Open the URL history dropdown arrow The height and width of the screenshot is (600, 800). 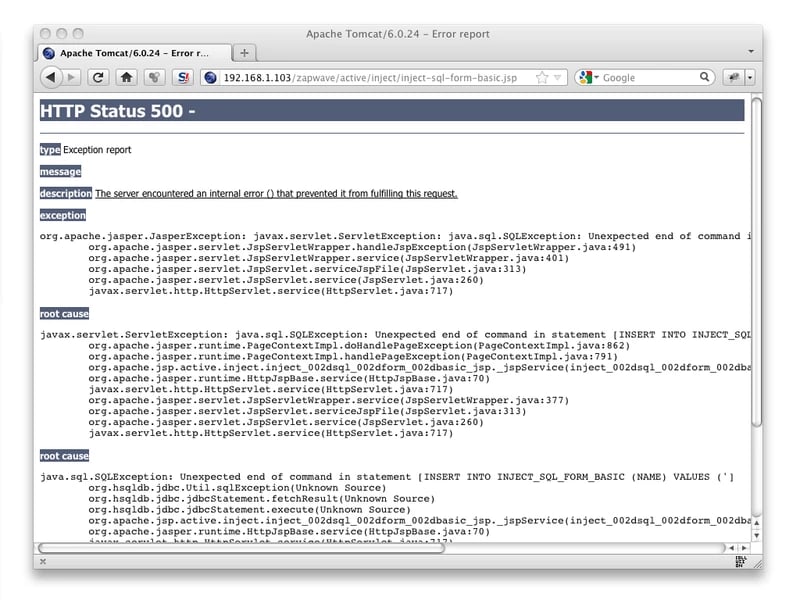coord(558,77)
